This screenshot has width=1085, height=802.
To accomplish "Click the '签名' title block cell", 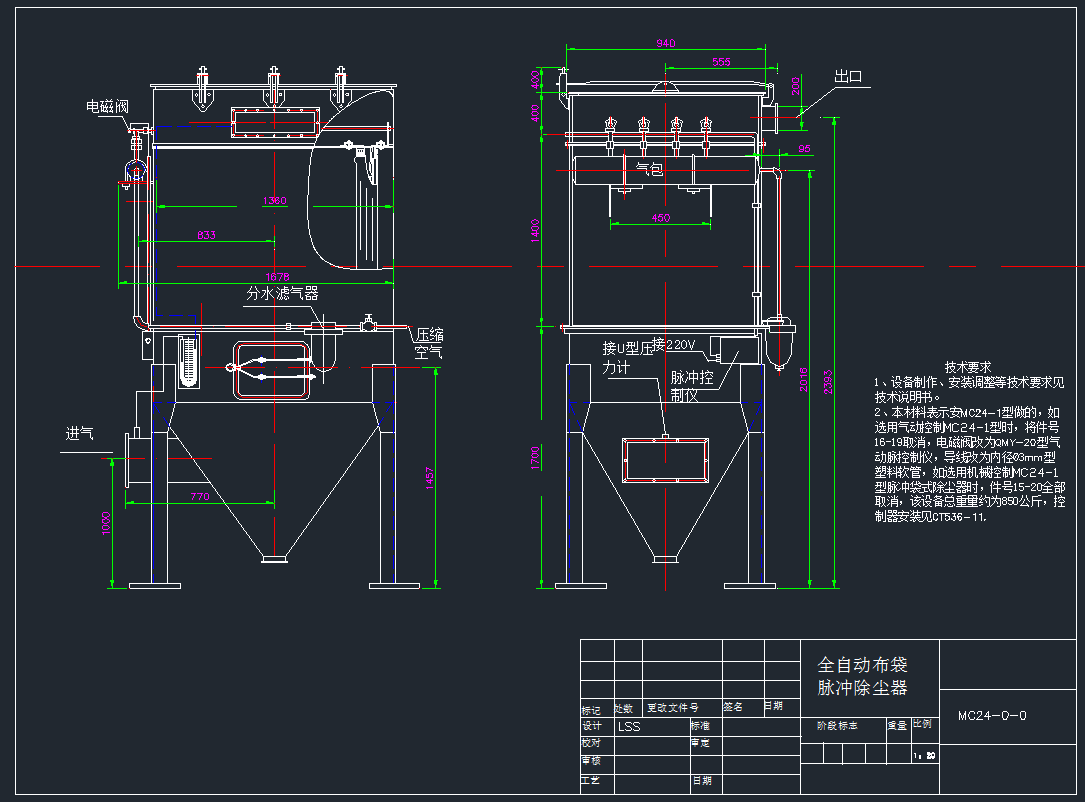I will (733, 707).
